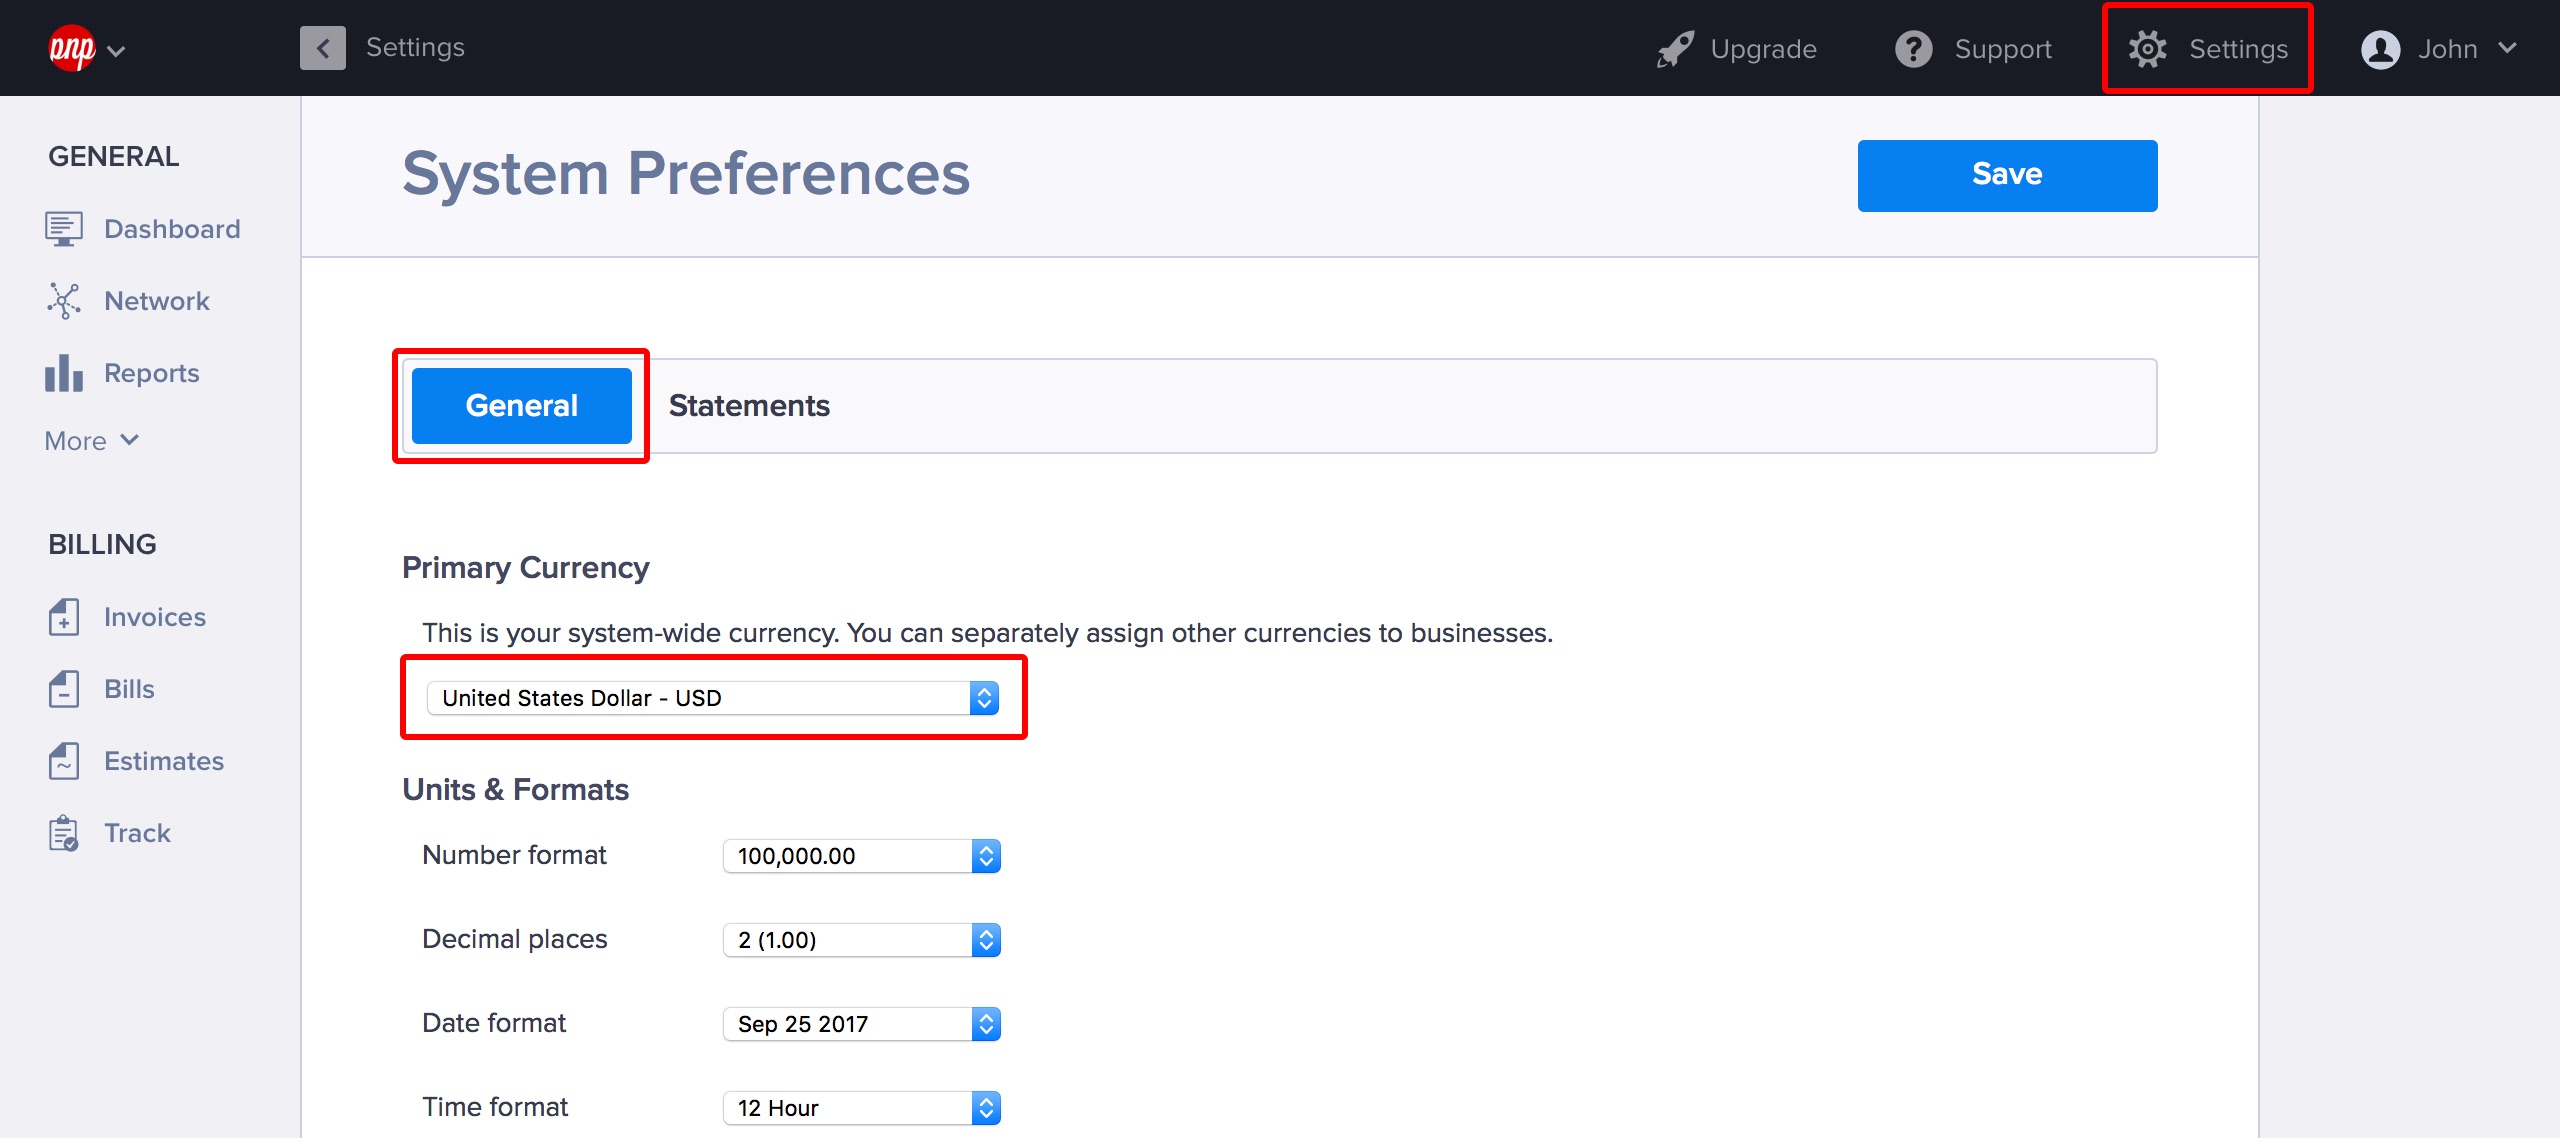Click the back arrow next to Settings
Screen dimensions: 2560x1138
click(322, 48)
